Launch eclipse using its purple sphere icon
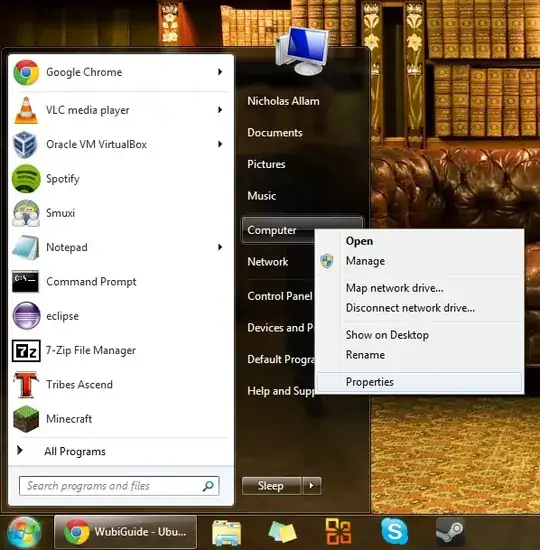 click(26, 315)
